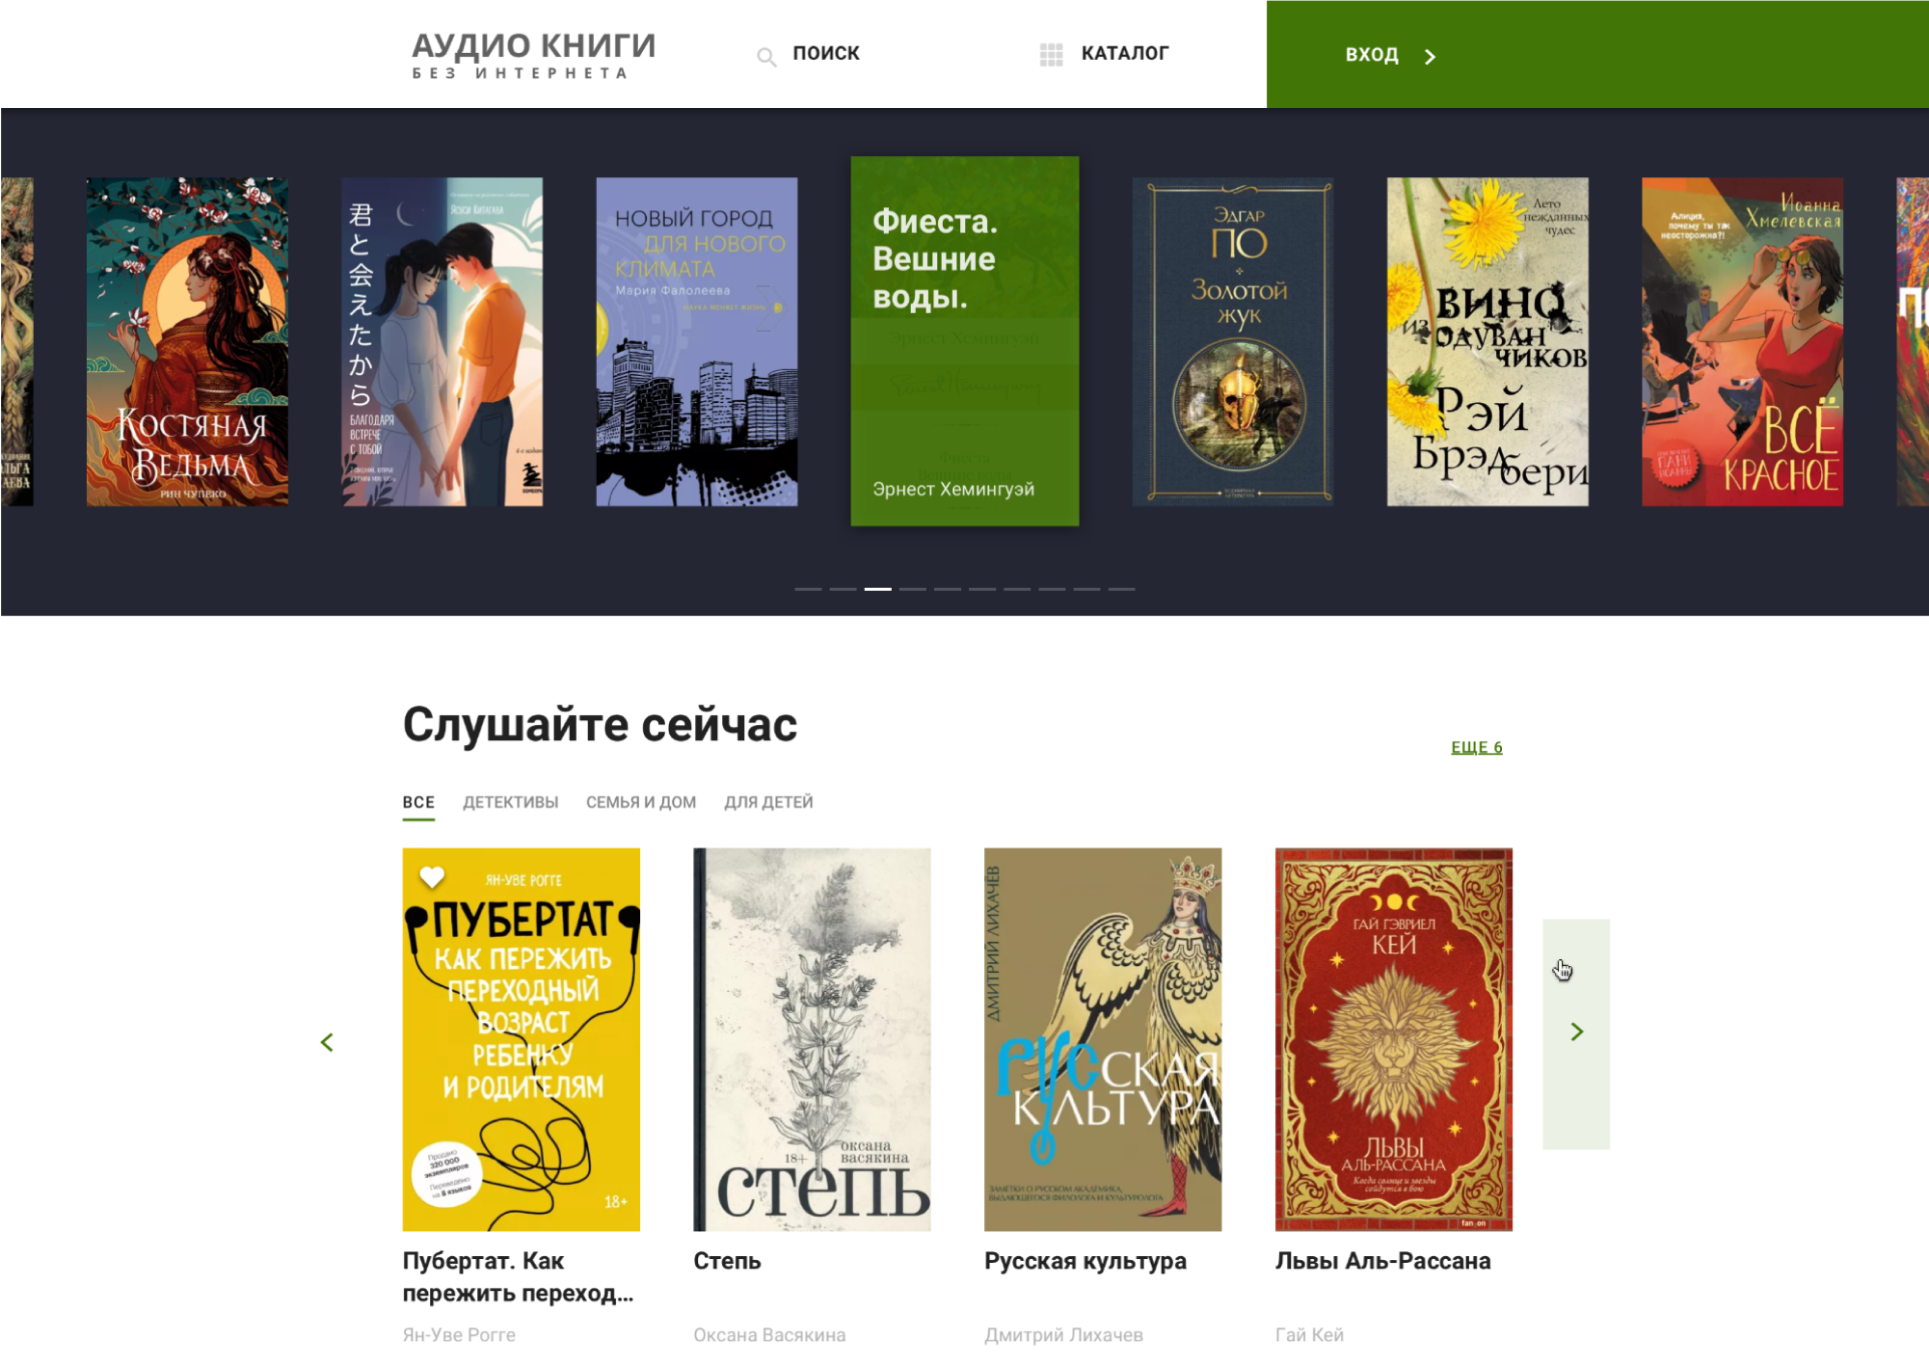The height and width of the screenshot is (1353, 1929).
Task: Click the АУДИО КНИГИ site logo
Action: coord(534,54)
